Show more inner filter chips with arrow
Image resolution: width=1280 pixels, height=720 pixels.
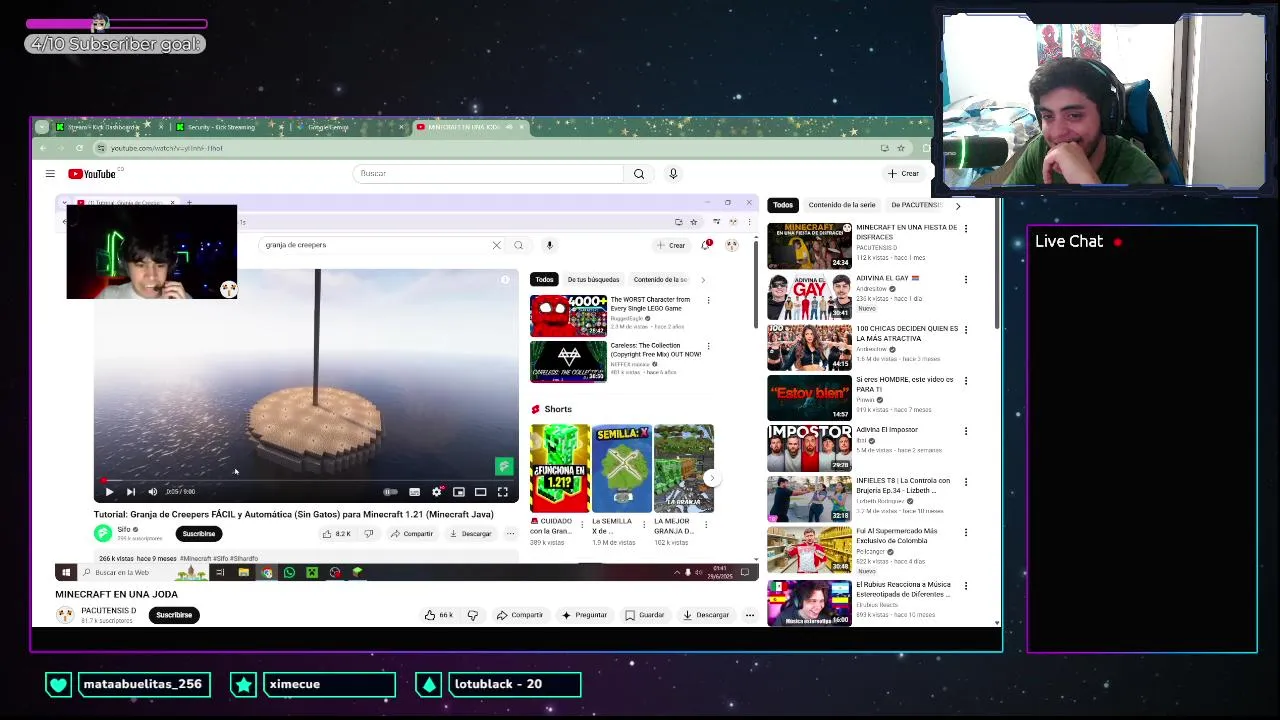point(703,280)
